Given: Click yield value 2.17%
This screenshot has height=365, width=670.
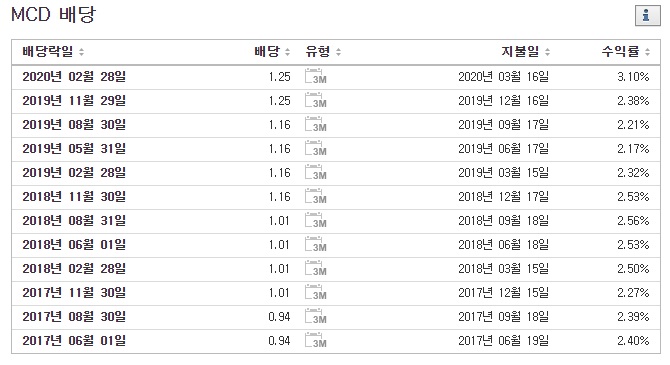Looking at the screenshot, I should 633,148.
